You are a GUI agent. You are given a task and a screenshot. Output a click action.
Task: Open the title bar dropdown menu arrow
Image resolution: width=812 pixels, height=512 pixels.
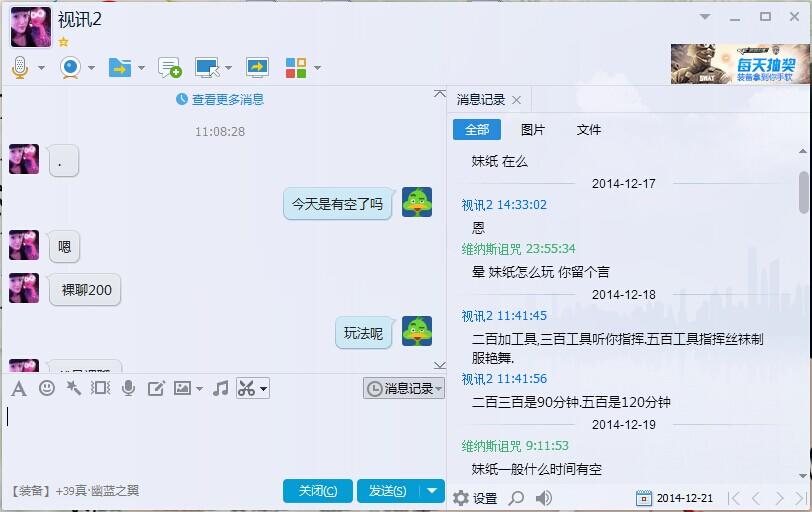point(705,17)
